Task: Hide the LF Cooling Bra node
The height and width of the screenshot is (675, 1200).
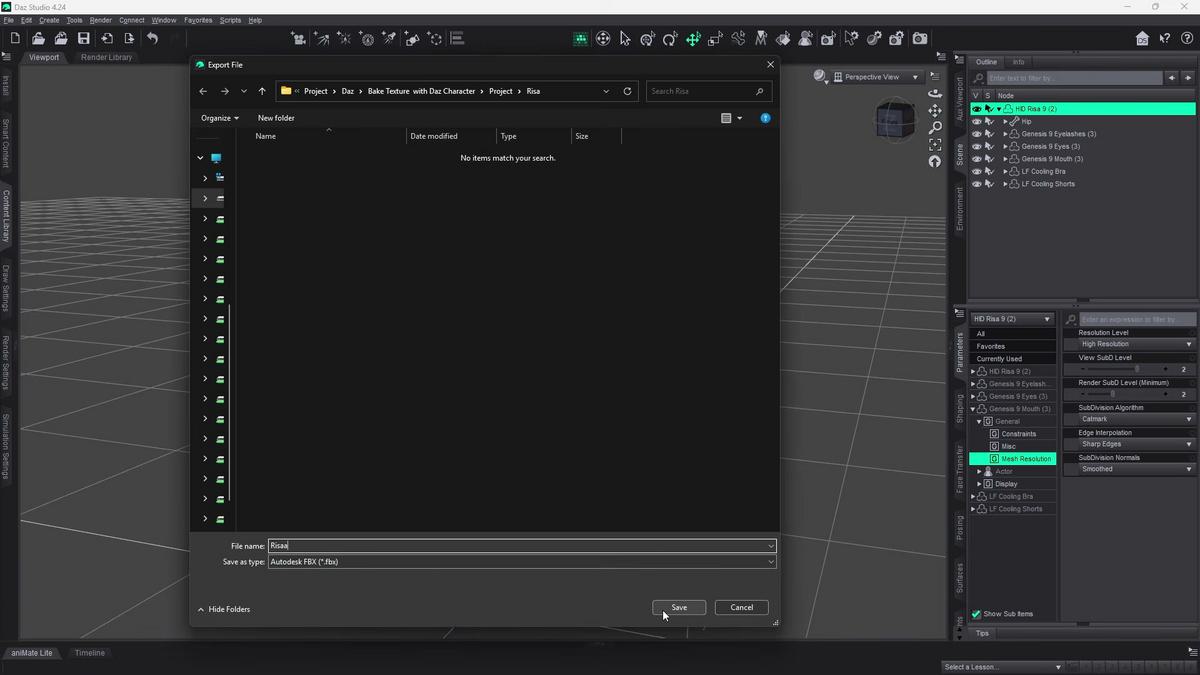Action: (x=977, y=171)
